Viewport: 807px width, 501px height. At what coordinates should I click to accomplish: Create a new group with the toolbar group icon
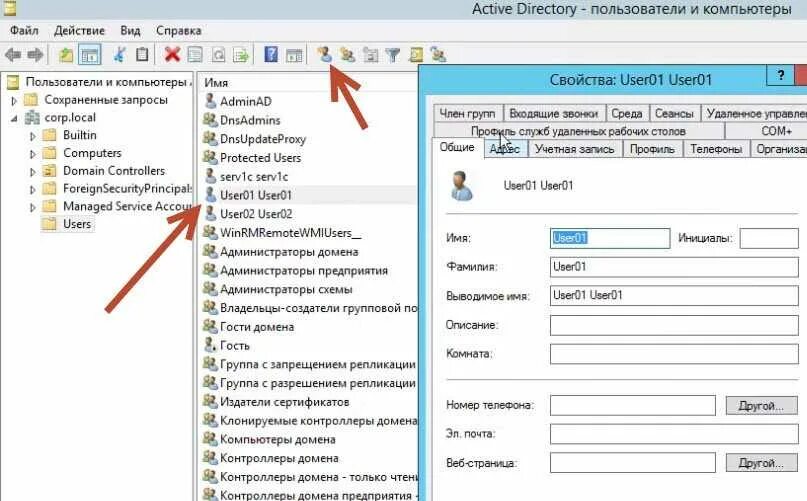coord(347,54)
